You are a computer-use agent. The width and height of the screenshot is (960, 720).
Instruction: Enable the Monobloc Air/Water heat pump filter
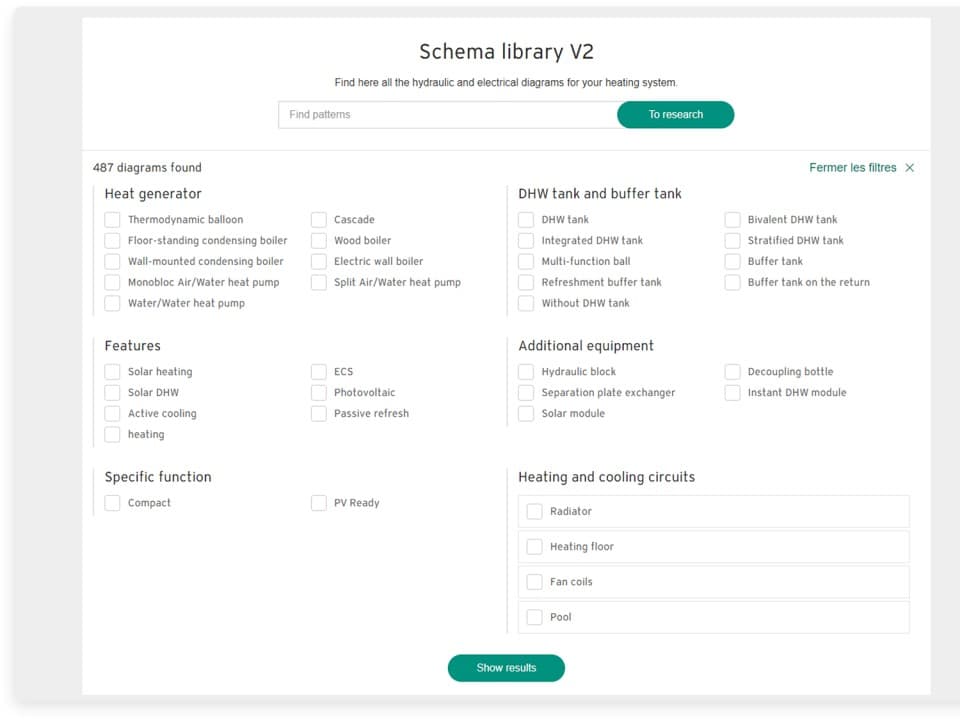click(112, 282)
